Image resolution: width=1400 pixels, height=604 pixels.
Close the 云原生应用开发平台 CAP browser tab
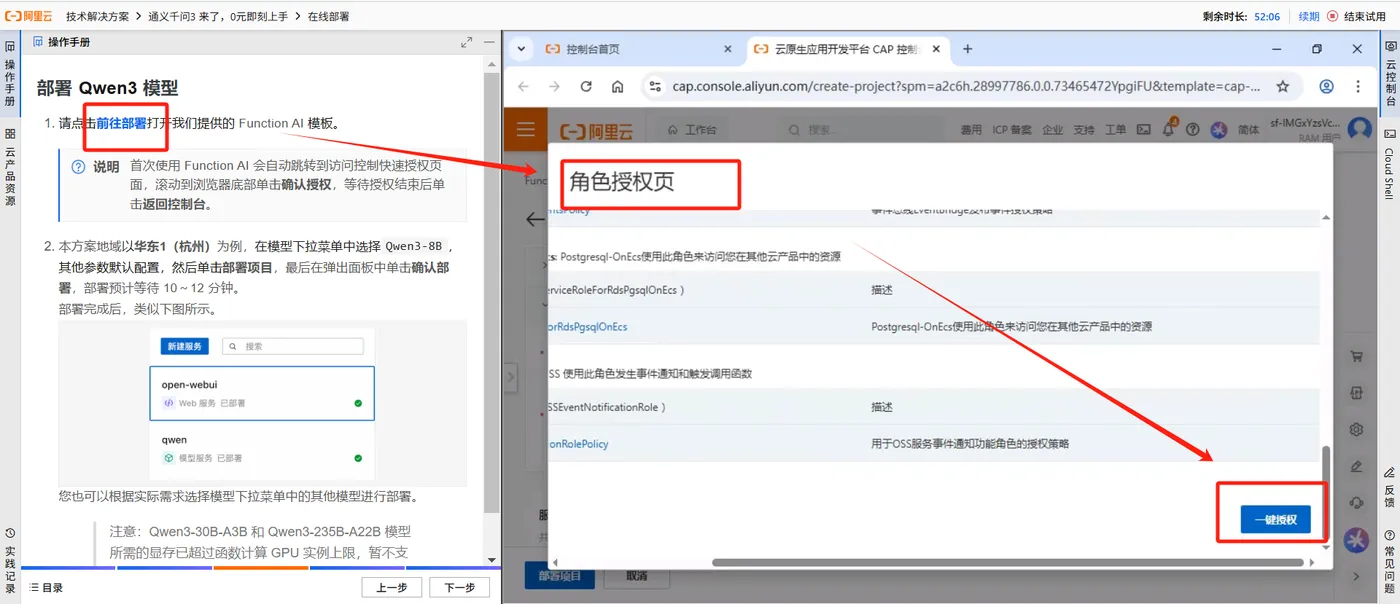[936, 49]
